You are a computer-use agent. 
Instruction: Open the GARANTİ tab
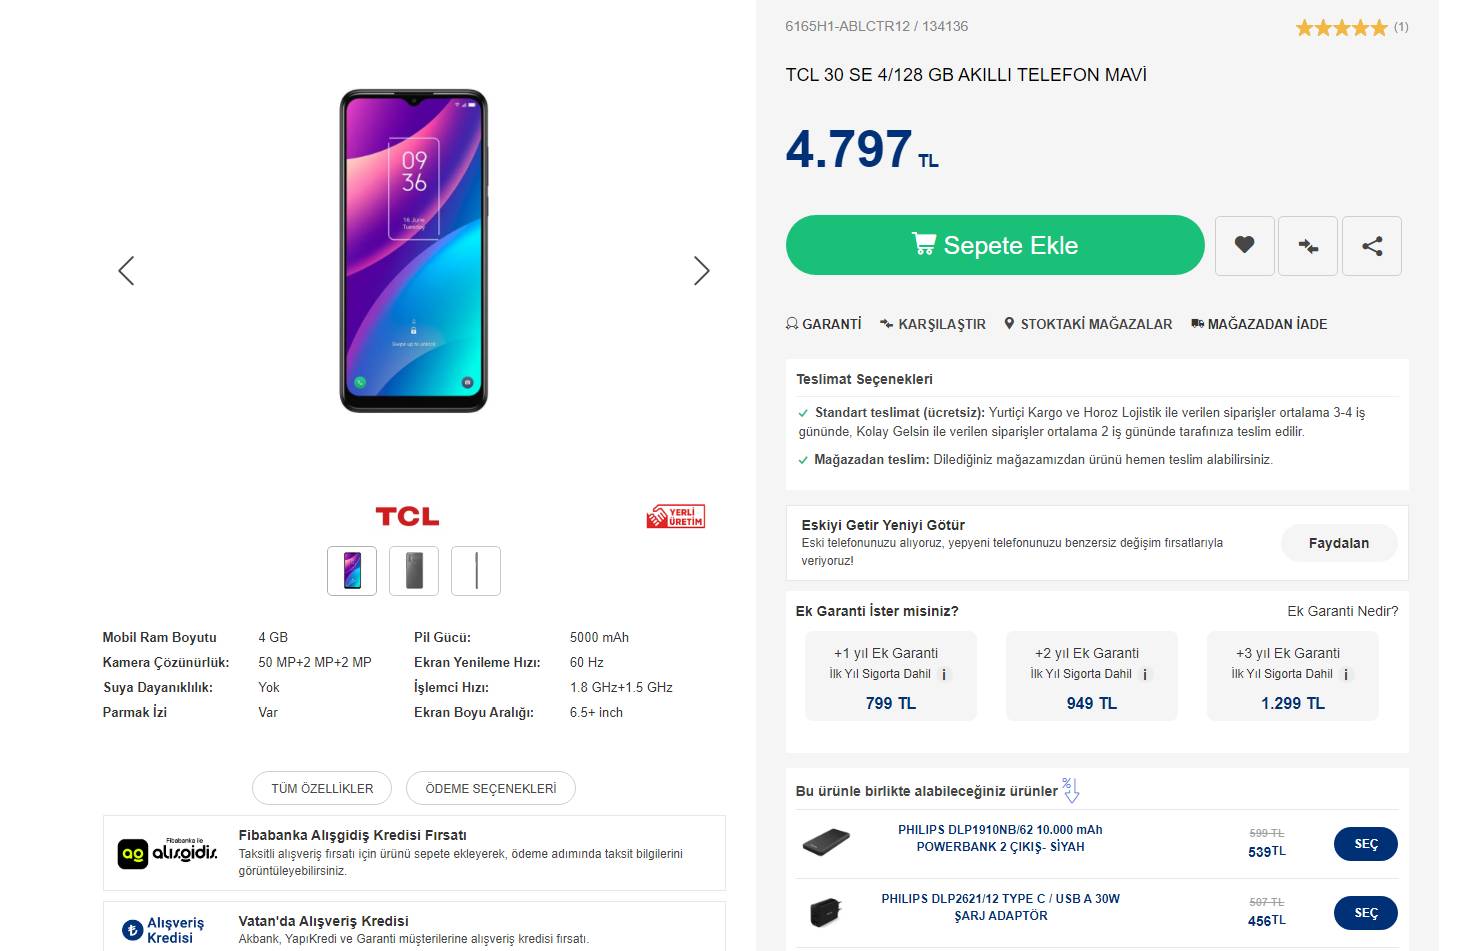[x=823, y=324]
